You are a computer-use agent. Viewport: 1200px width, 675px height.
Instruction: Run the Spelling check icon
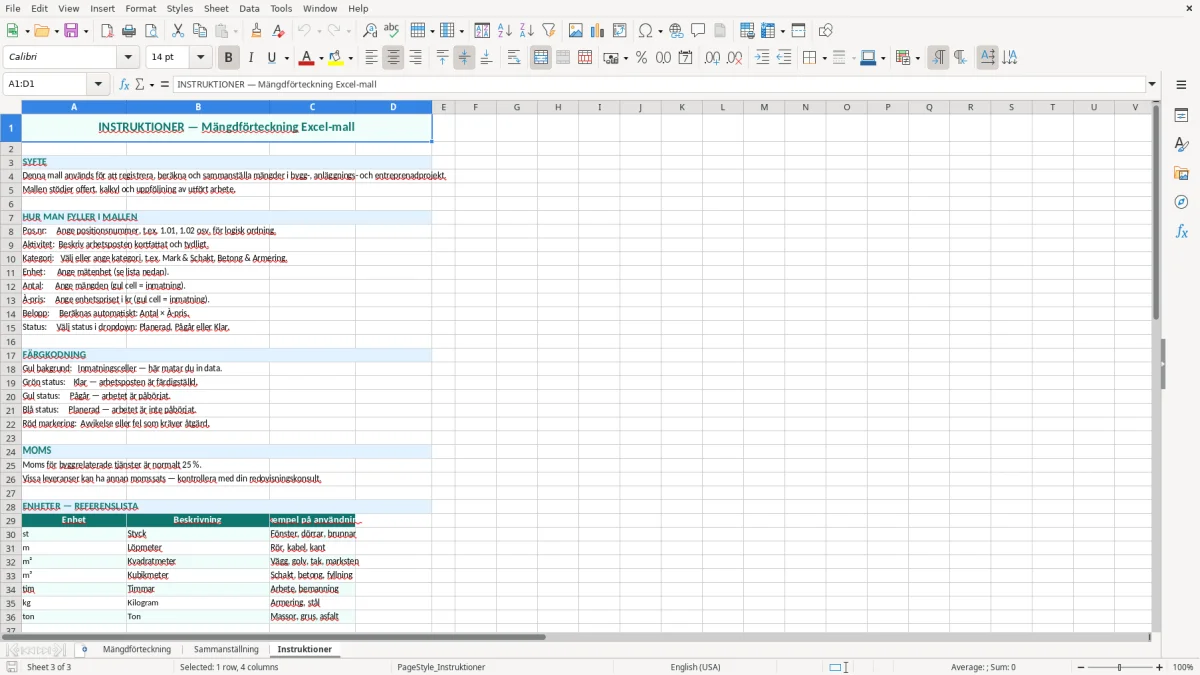pyautogui.click(x=392, y=31)
